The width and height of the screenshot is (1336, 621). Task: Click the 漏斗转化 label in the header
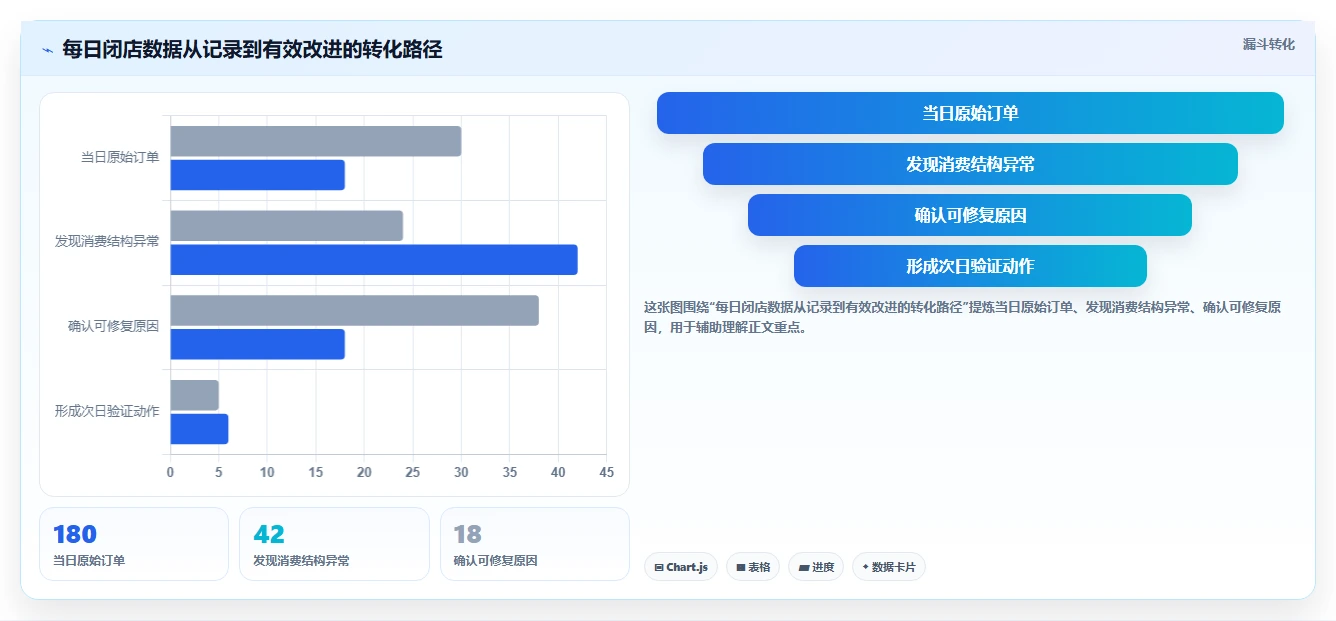1268,45
